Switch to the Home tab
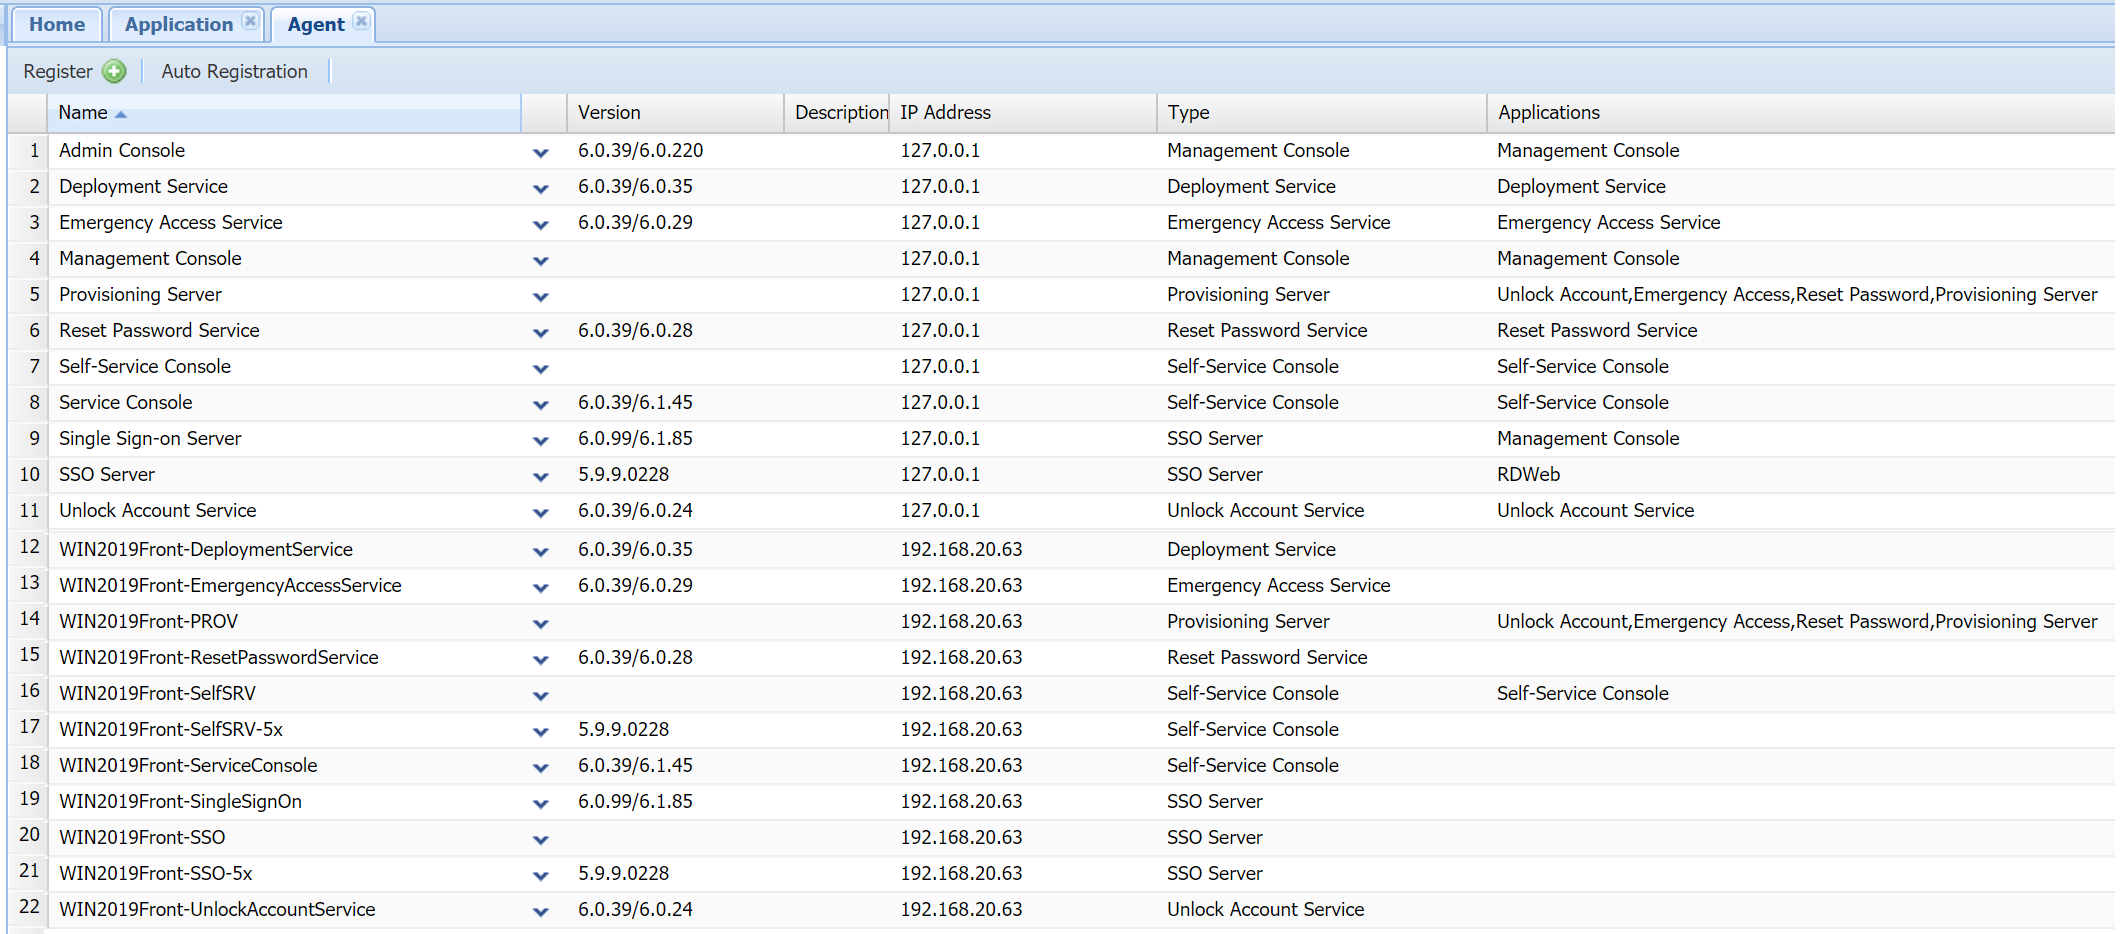This screenshot has height=934, width=2122. pyautogui.click(x=57, y=24)
